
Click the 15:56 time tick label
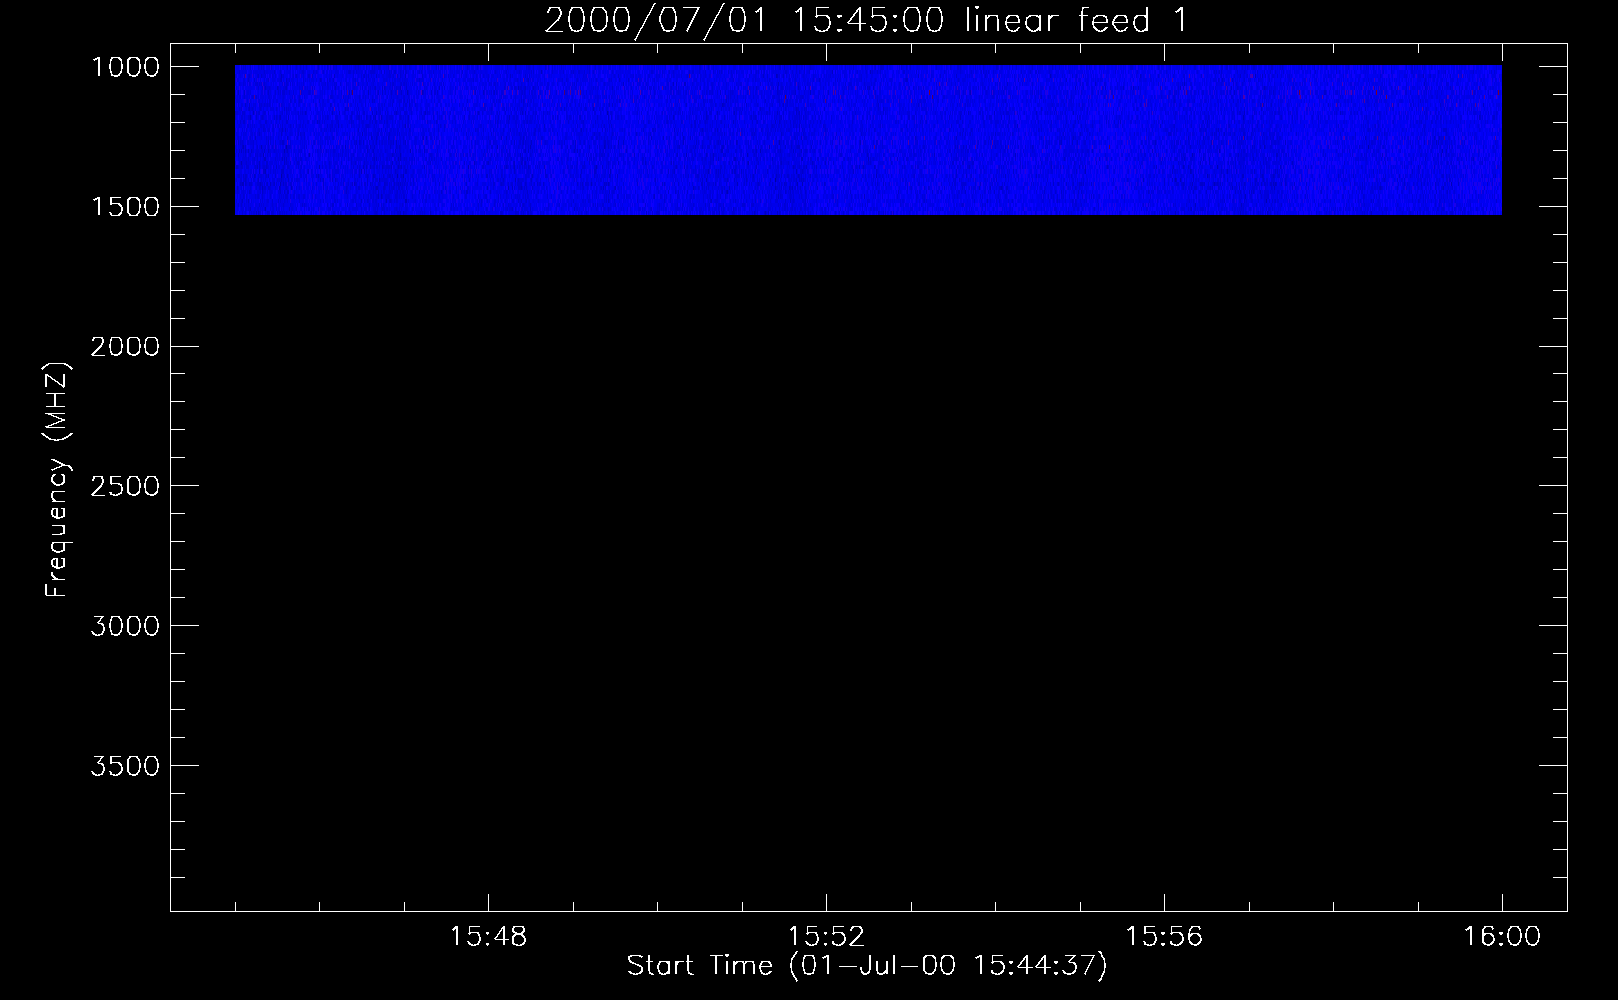[1164, 937]
